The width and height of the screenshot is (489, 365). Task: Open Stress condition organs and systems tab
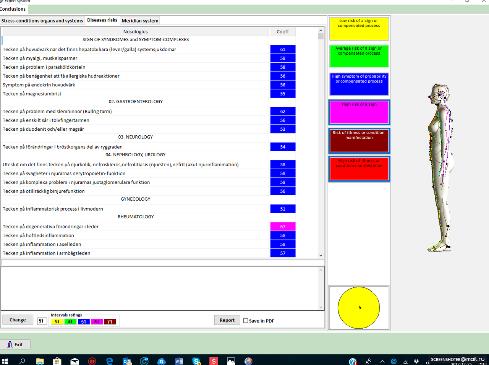click(42, 21)
